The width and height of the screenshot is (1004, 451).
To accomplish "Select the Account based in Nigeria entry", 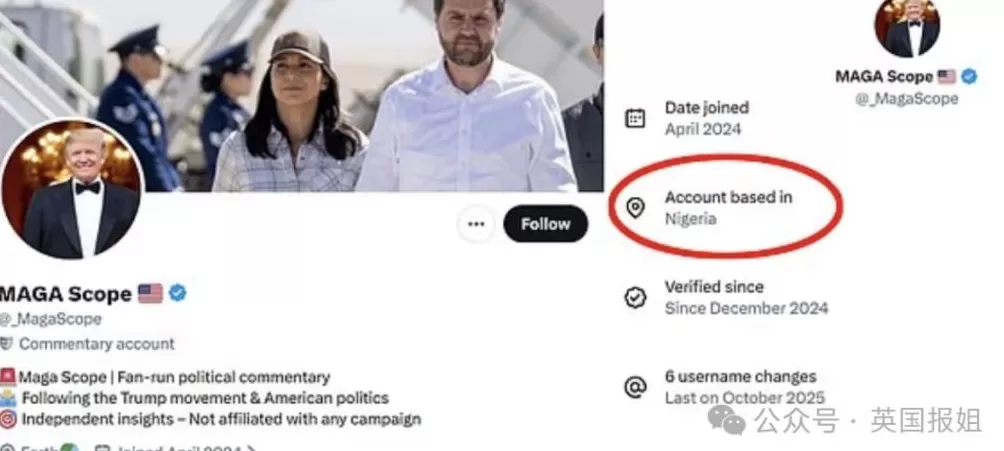I will pos(728,207).
